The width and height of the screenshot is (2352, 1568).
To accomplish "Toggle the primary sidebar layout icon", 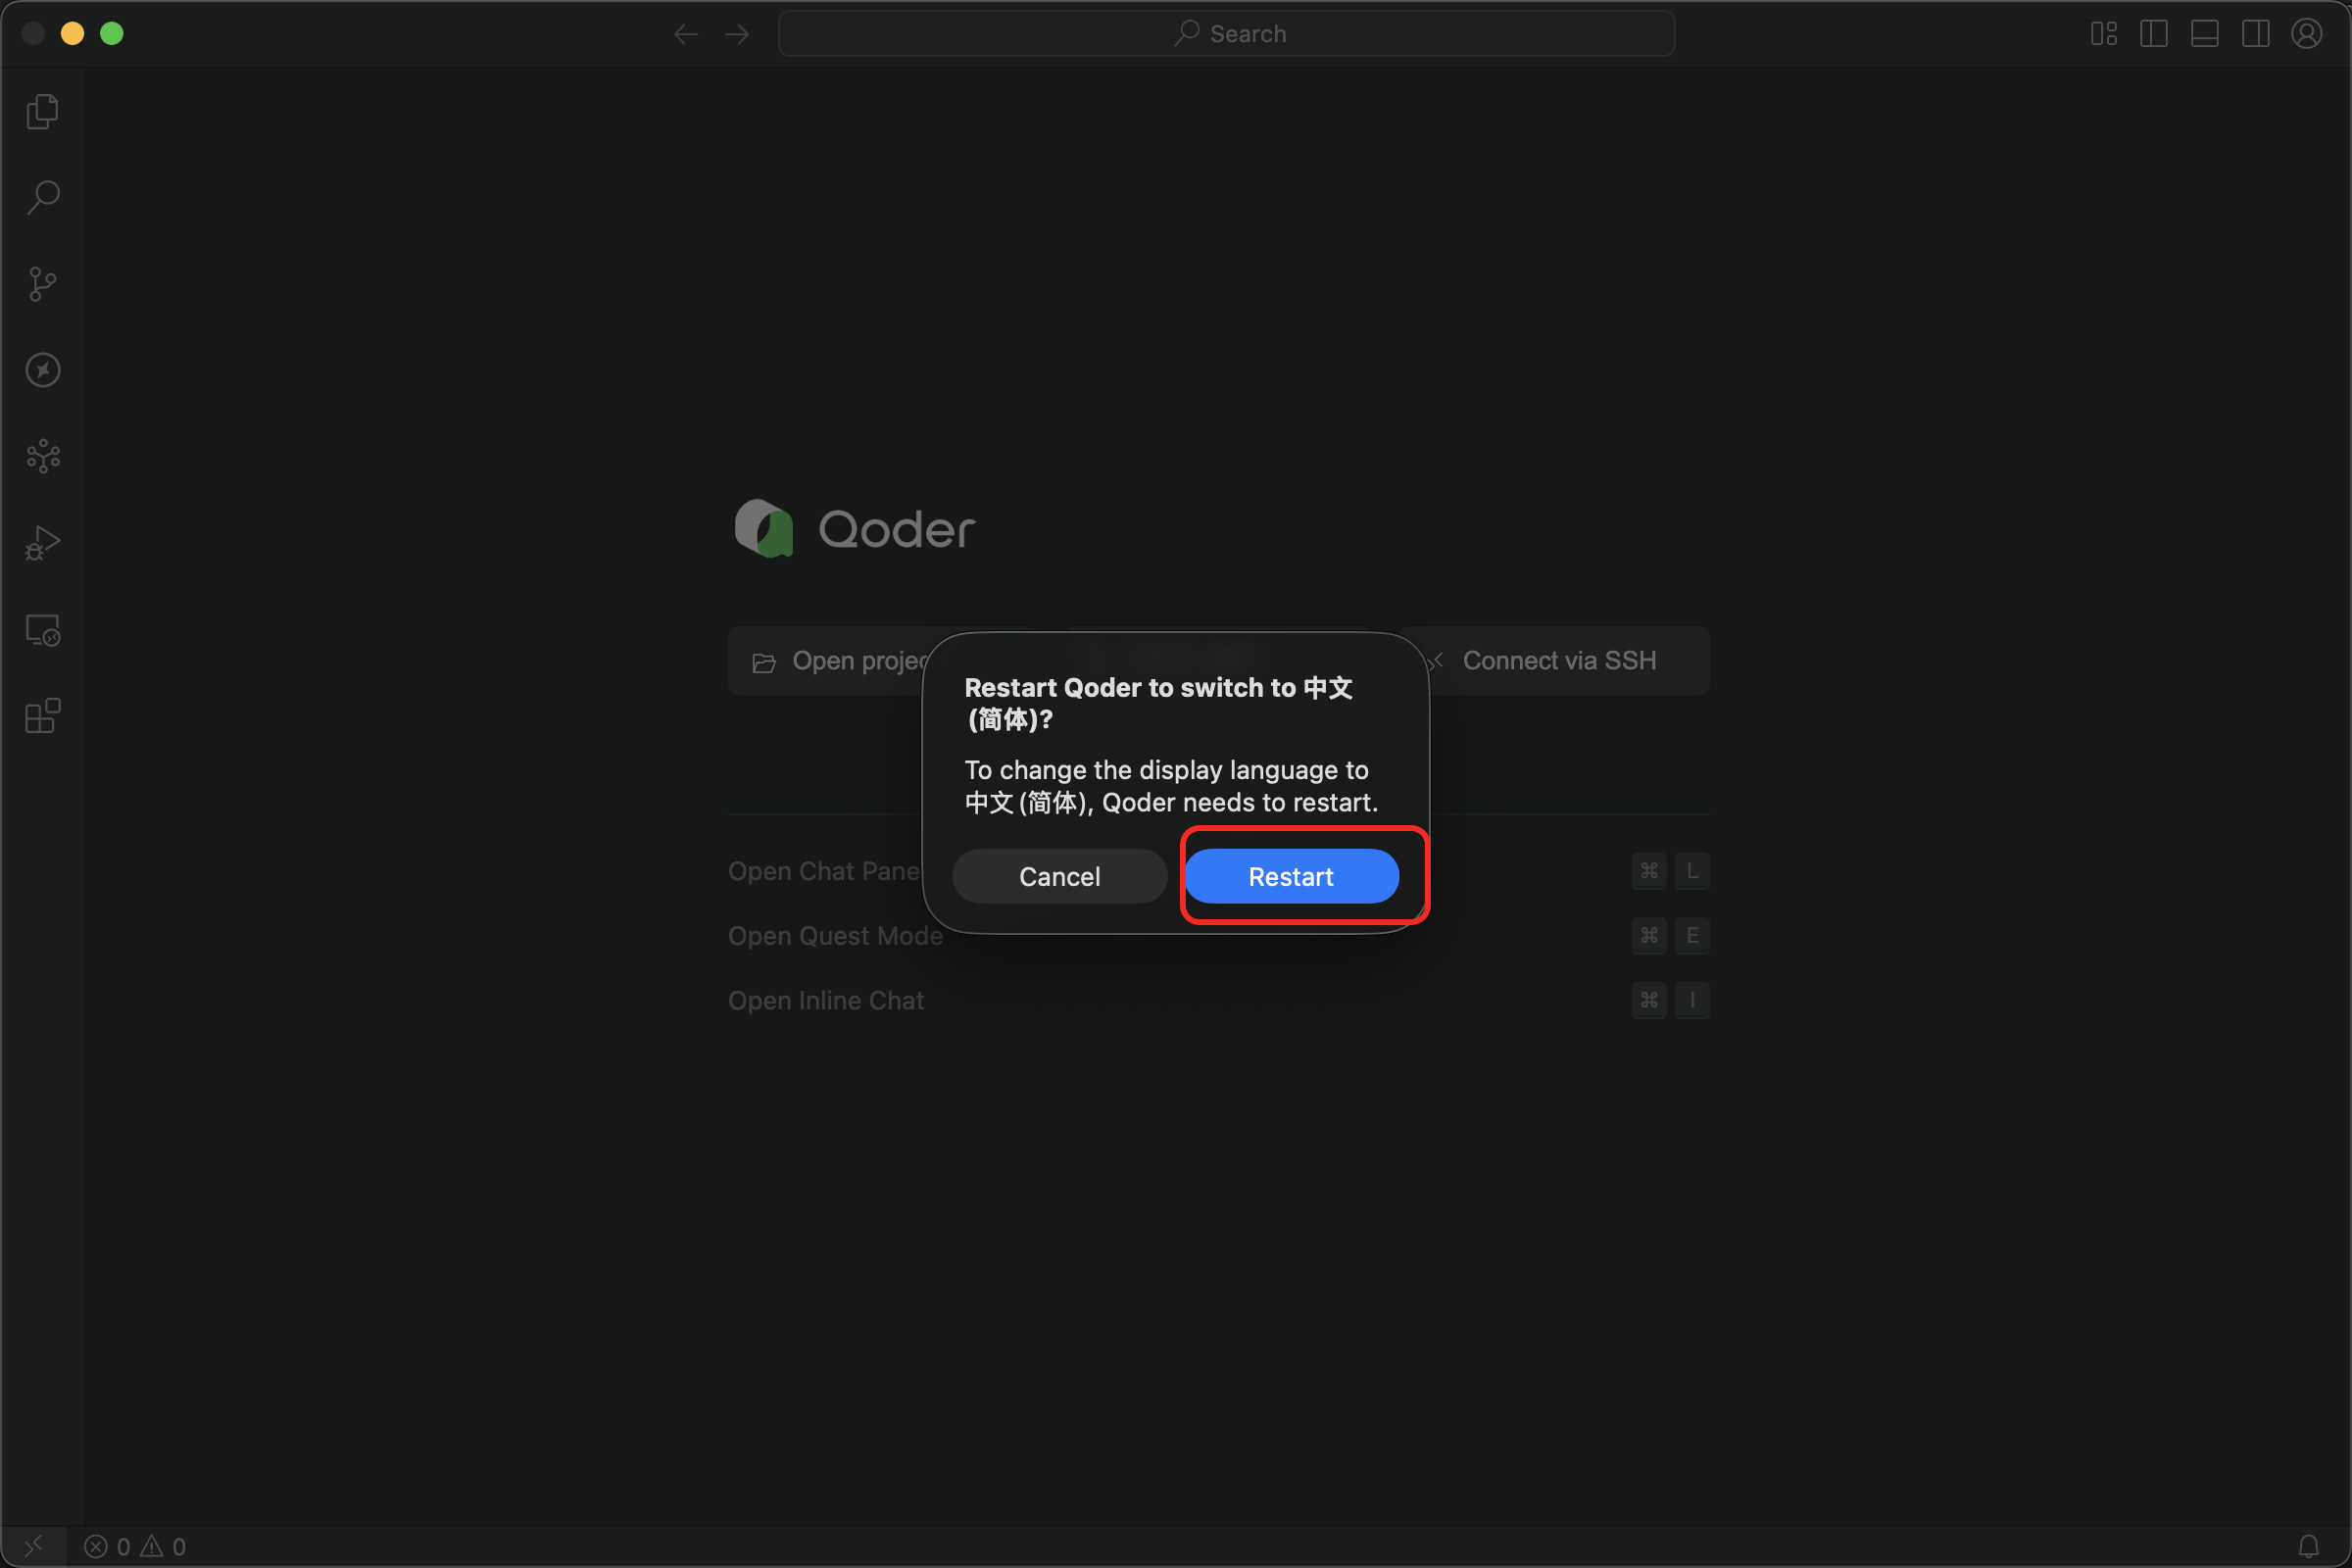I will [x=2153, y=33].
